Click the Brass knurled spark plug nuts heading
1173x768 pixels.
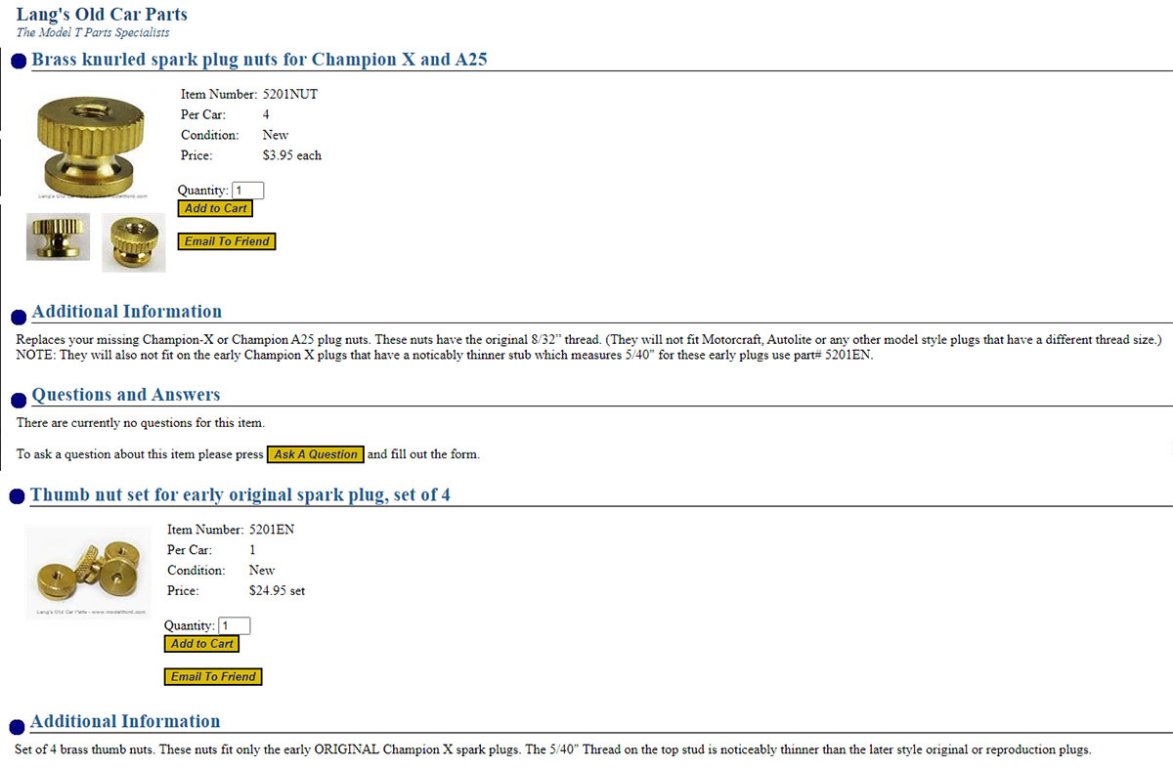pos(259,59)
